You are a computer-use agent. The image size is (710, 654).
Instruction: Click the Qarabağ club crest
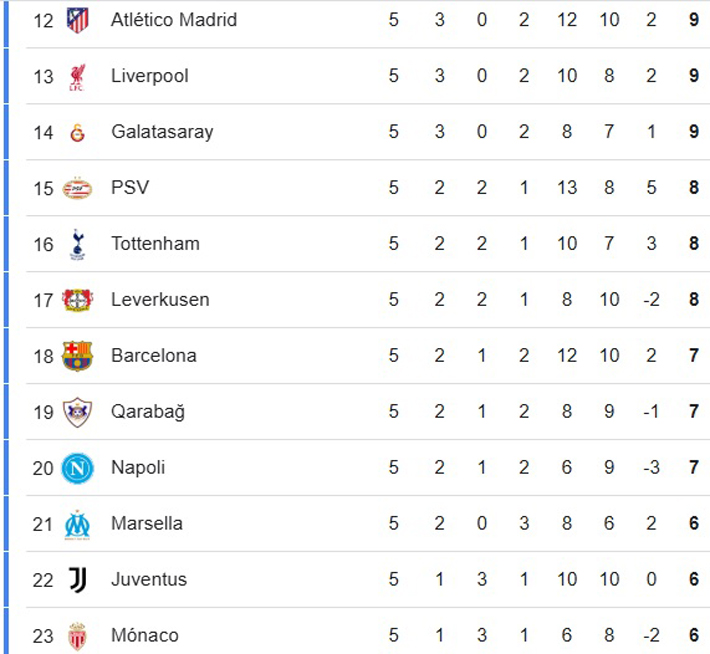coord(77,412)
